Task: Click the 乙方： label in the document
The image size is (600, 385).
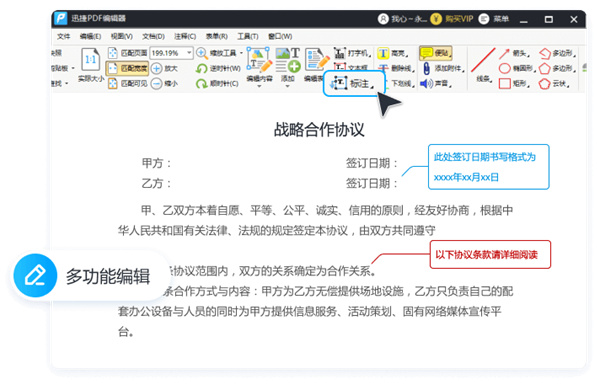Action: point(157,183)
